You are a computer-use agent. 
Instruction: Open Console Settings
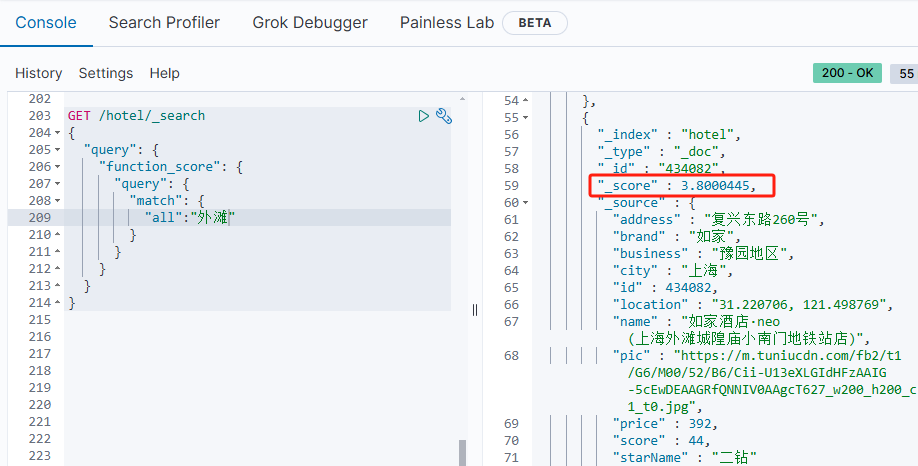click(106, 73)
